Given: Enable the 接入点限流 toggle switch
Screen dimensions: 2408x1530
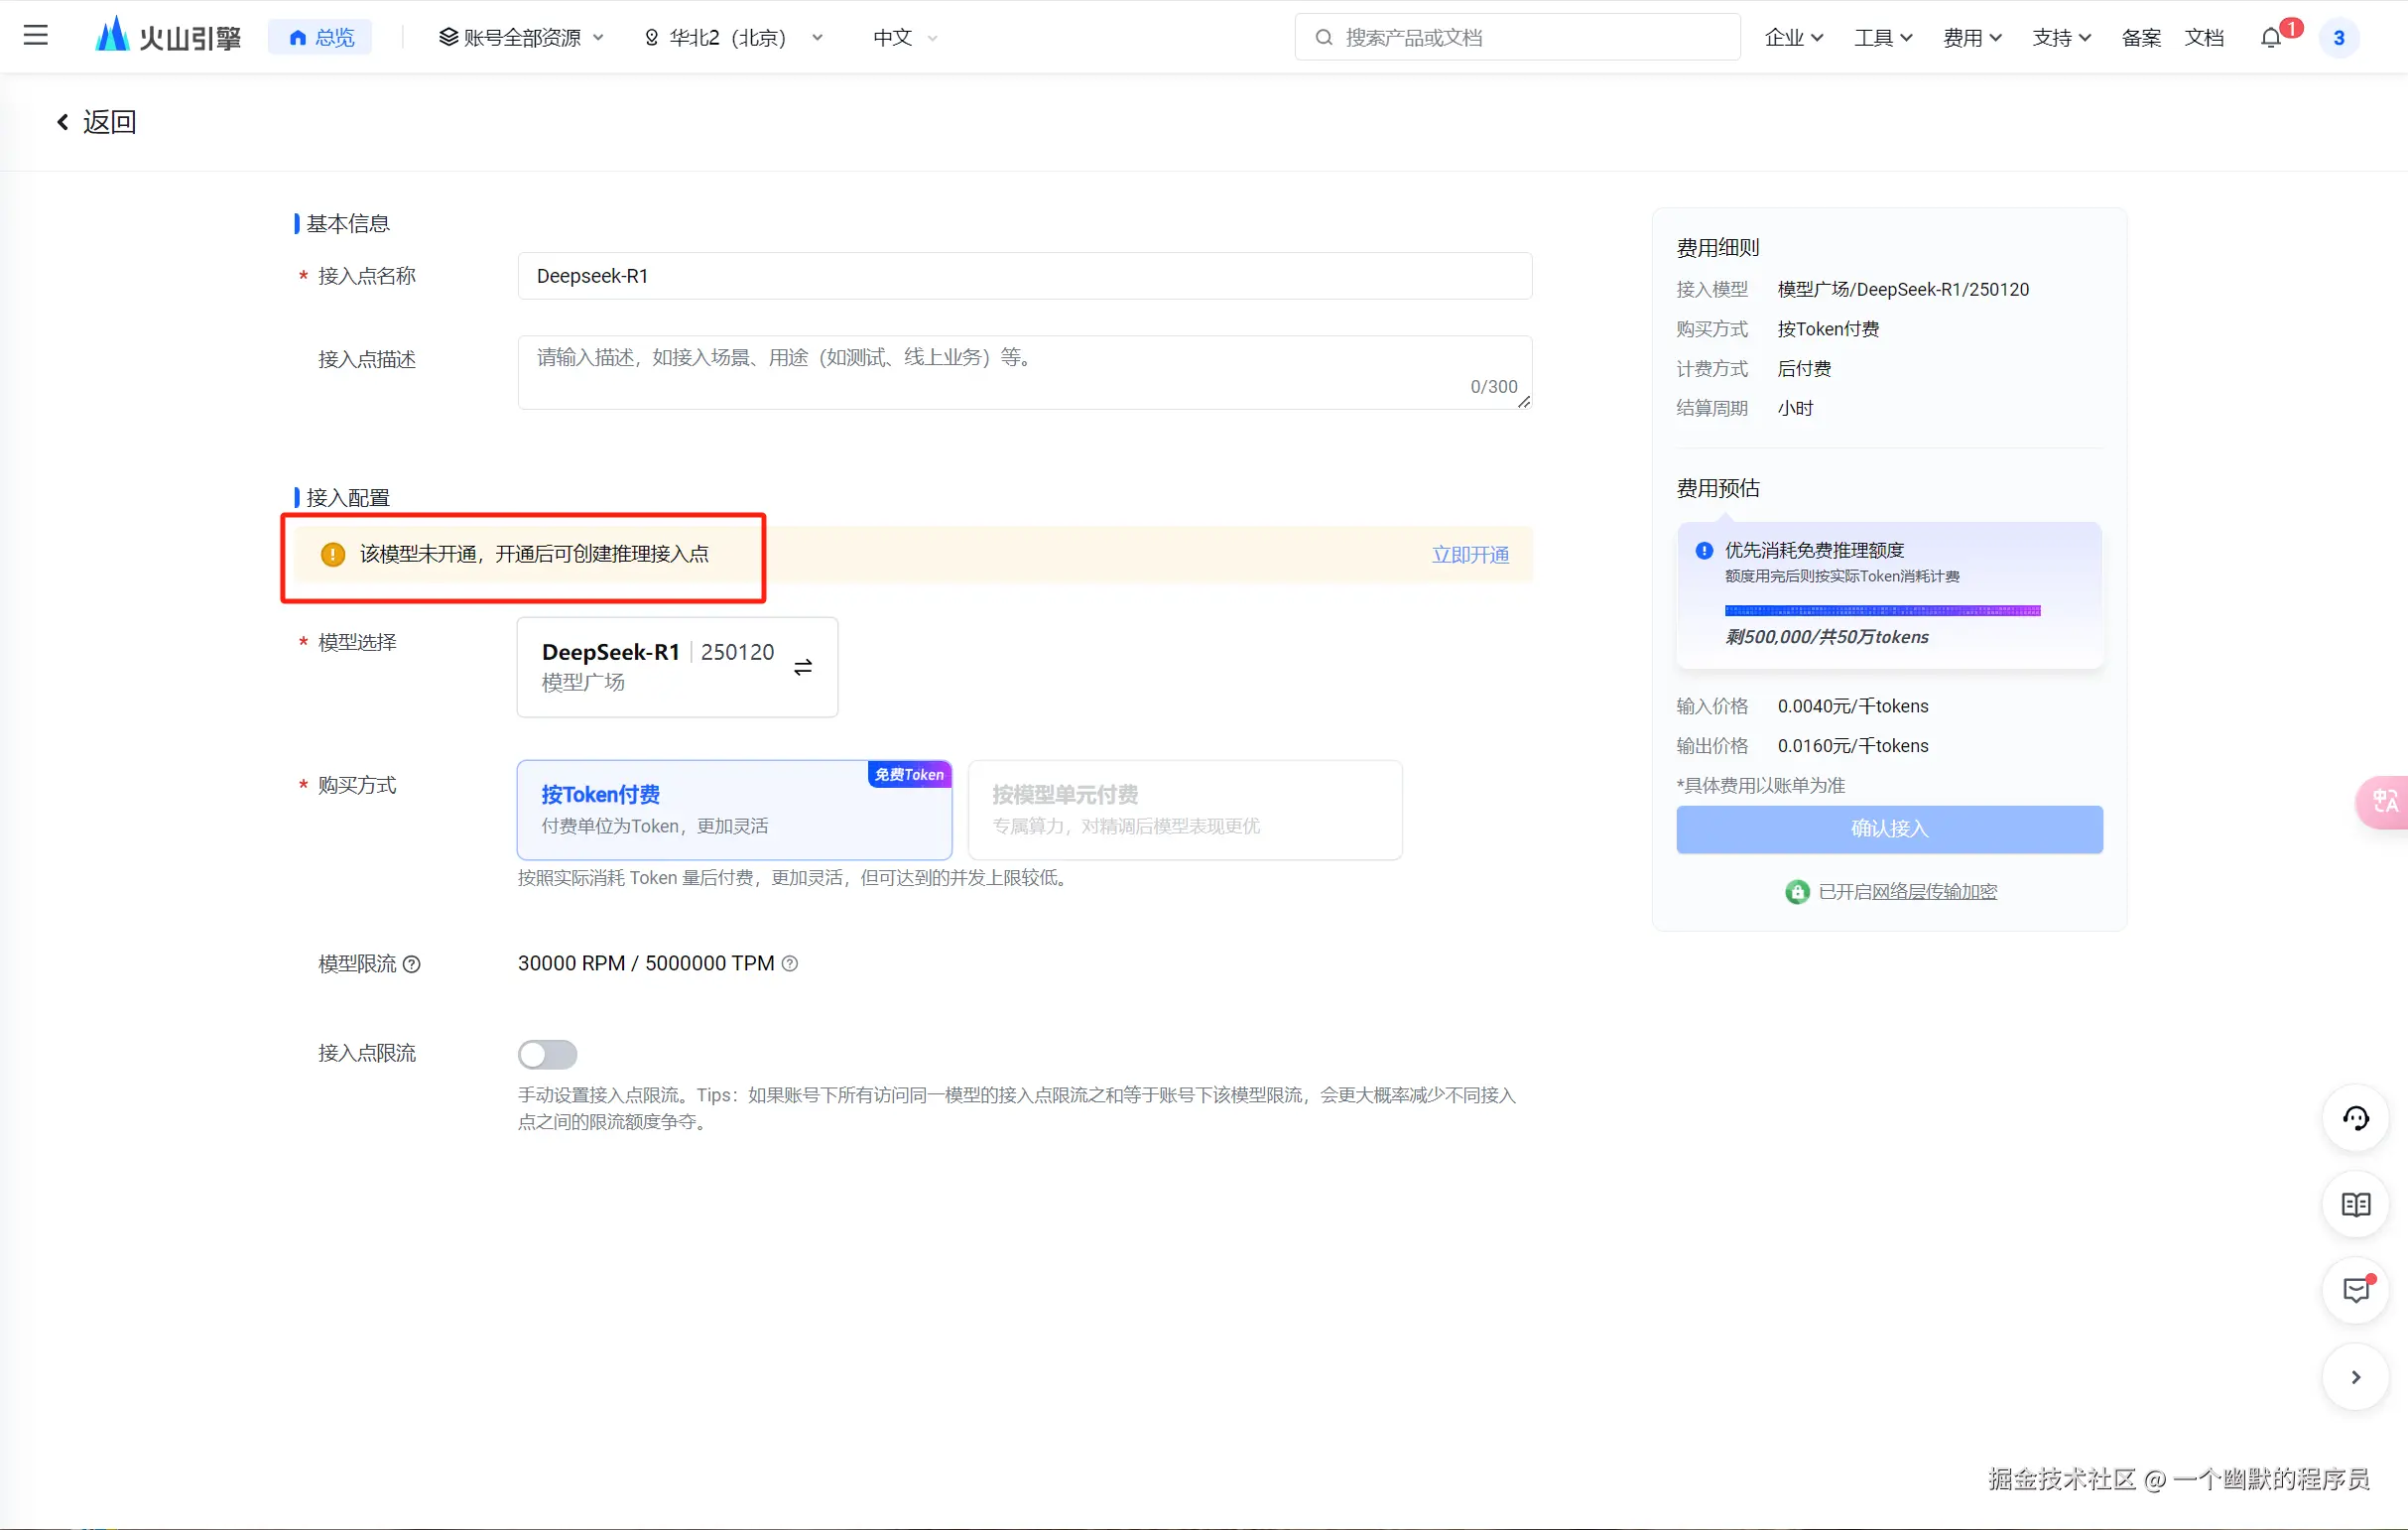Looking at the screenshot, I should [547, 1054].
